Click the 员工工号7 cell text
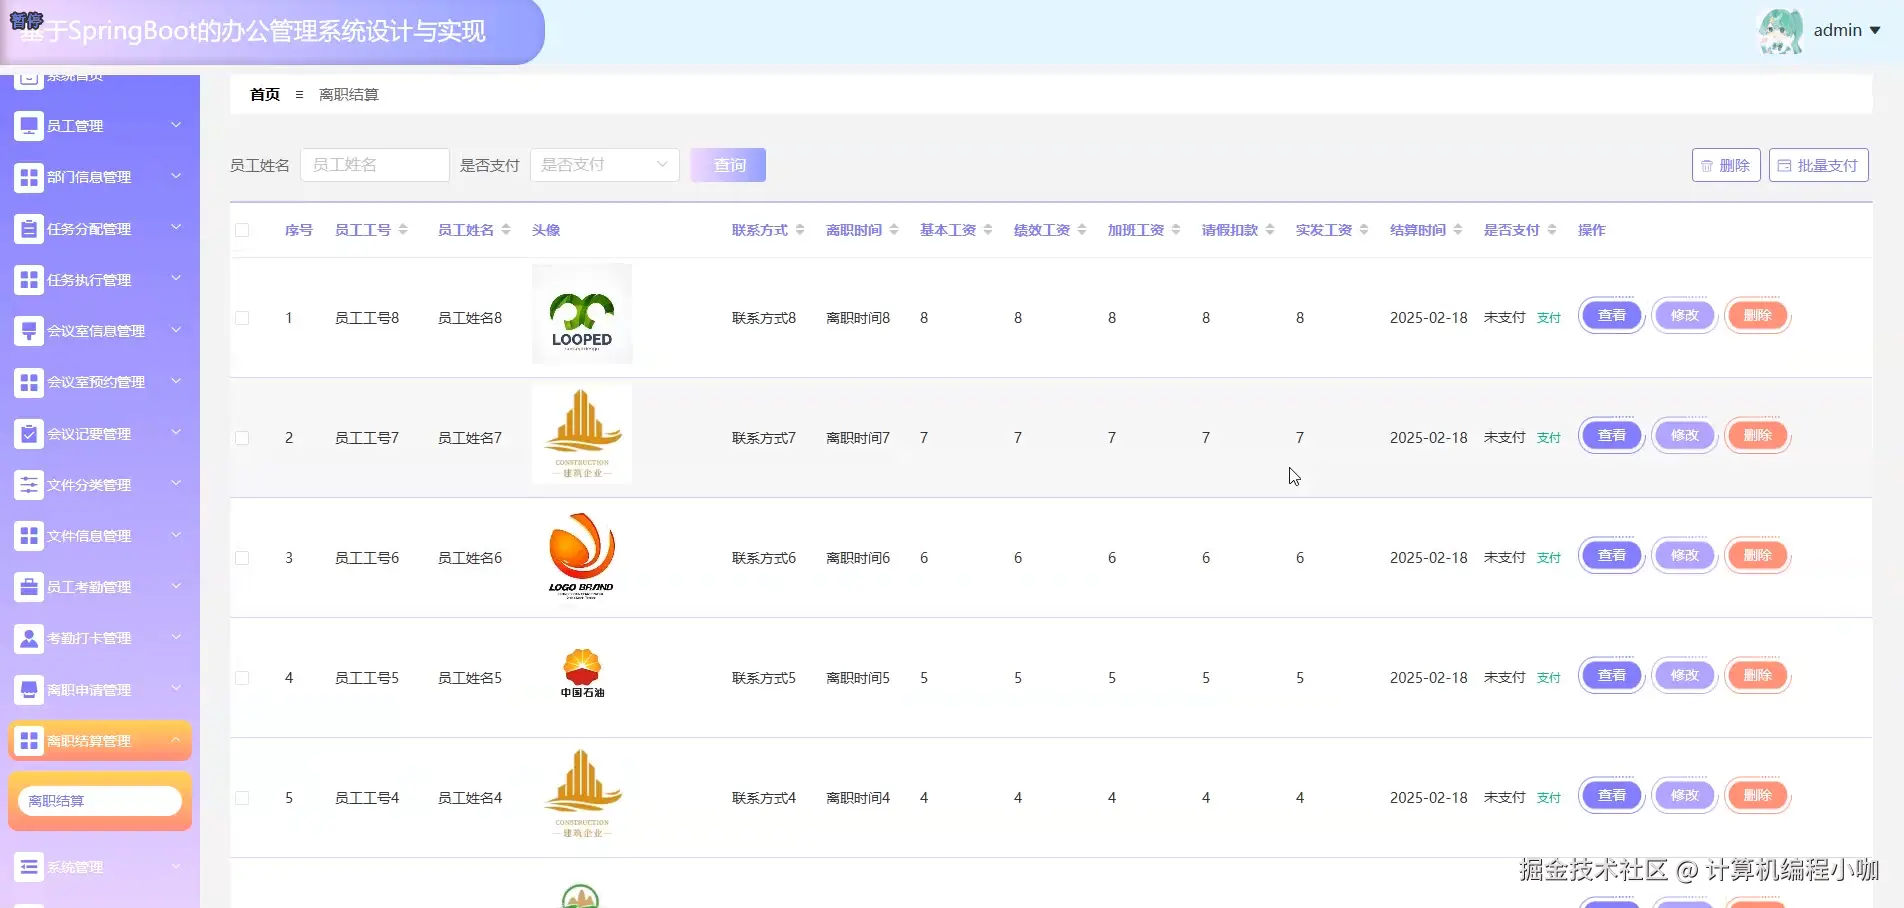The height and width of the screenshot is (908, 1904). (x=367, y=438)
